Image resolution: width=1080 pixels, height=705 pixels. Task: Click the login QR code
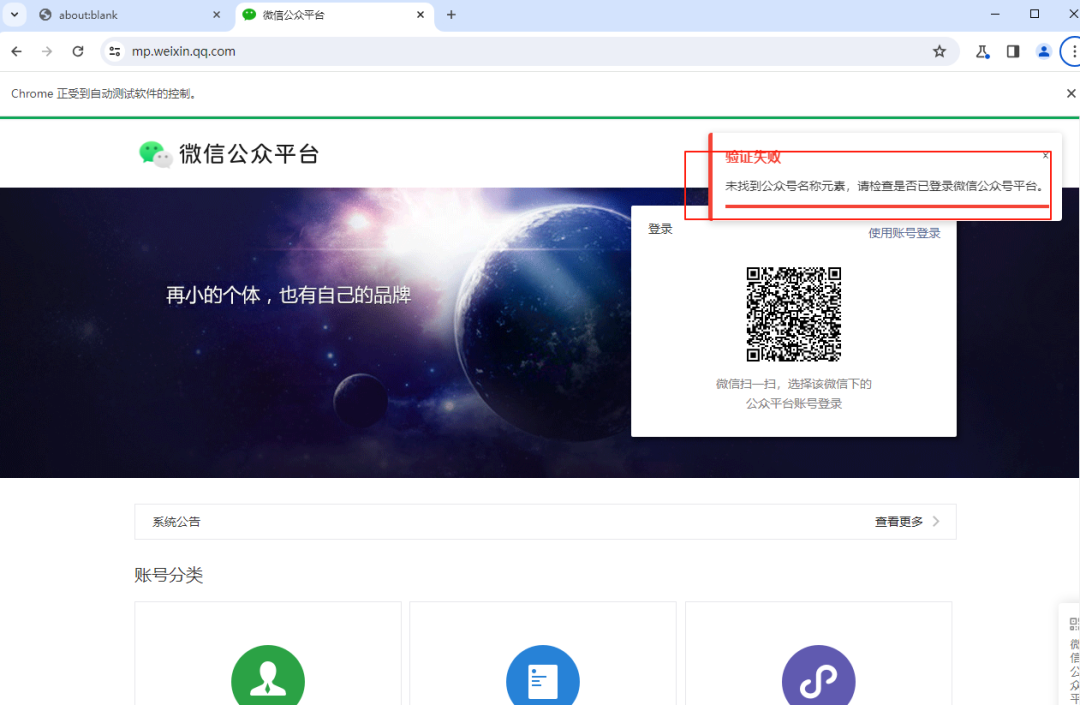coord(793,314)
